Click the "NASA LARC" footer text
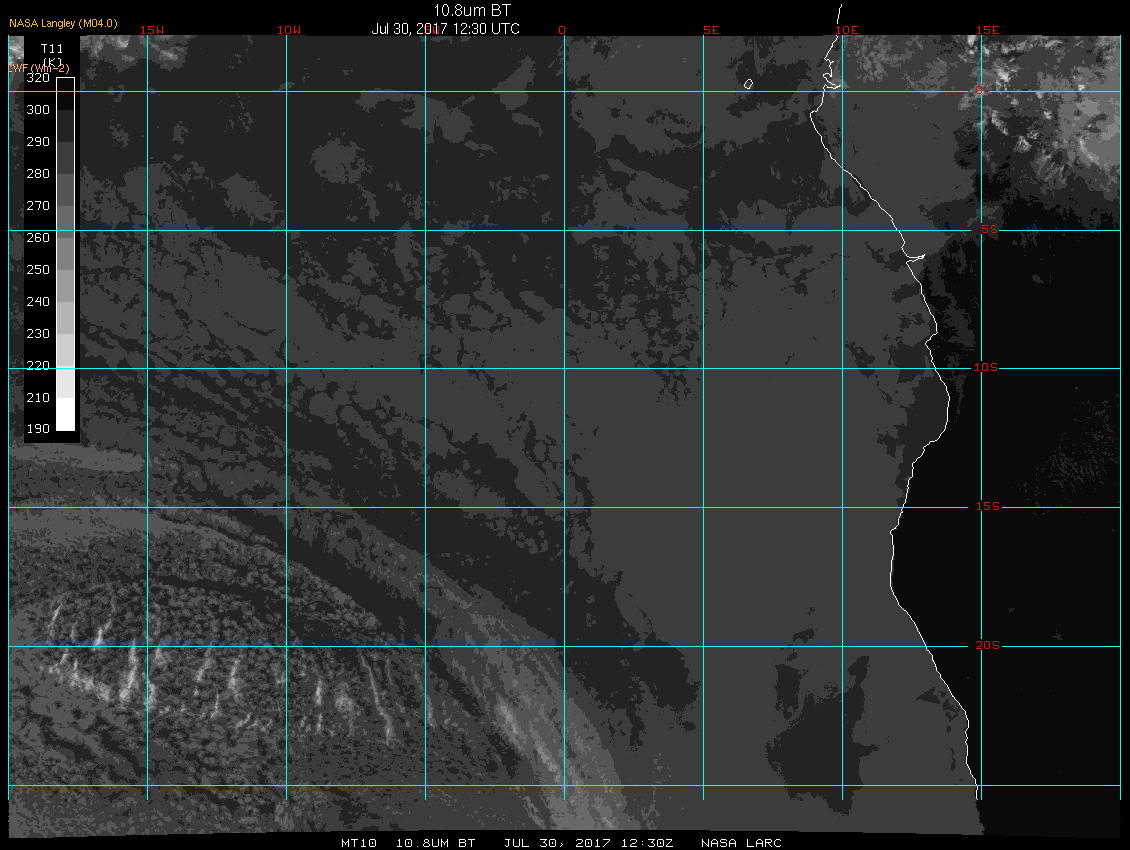The image size is (1130, 850). point(742,843)
